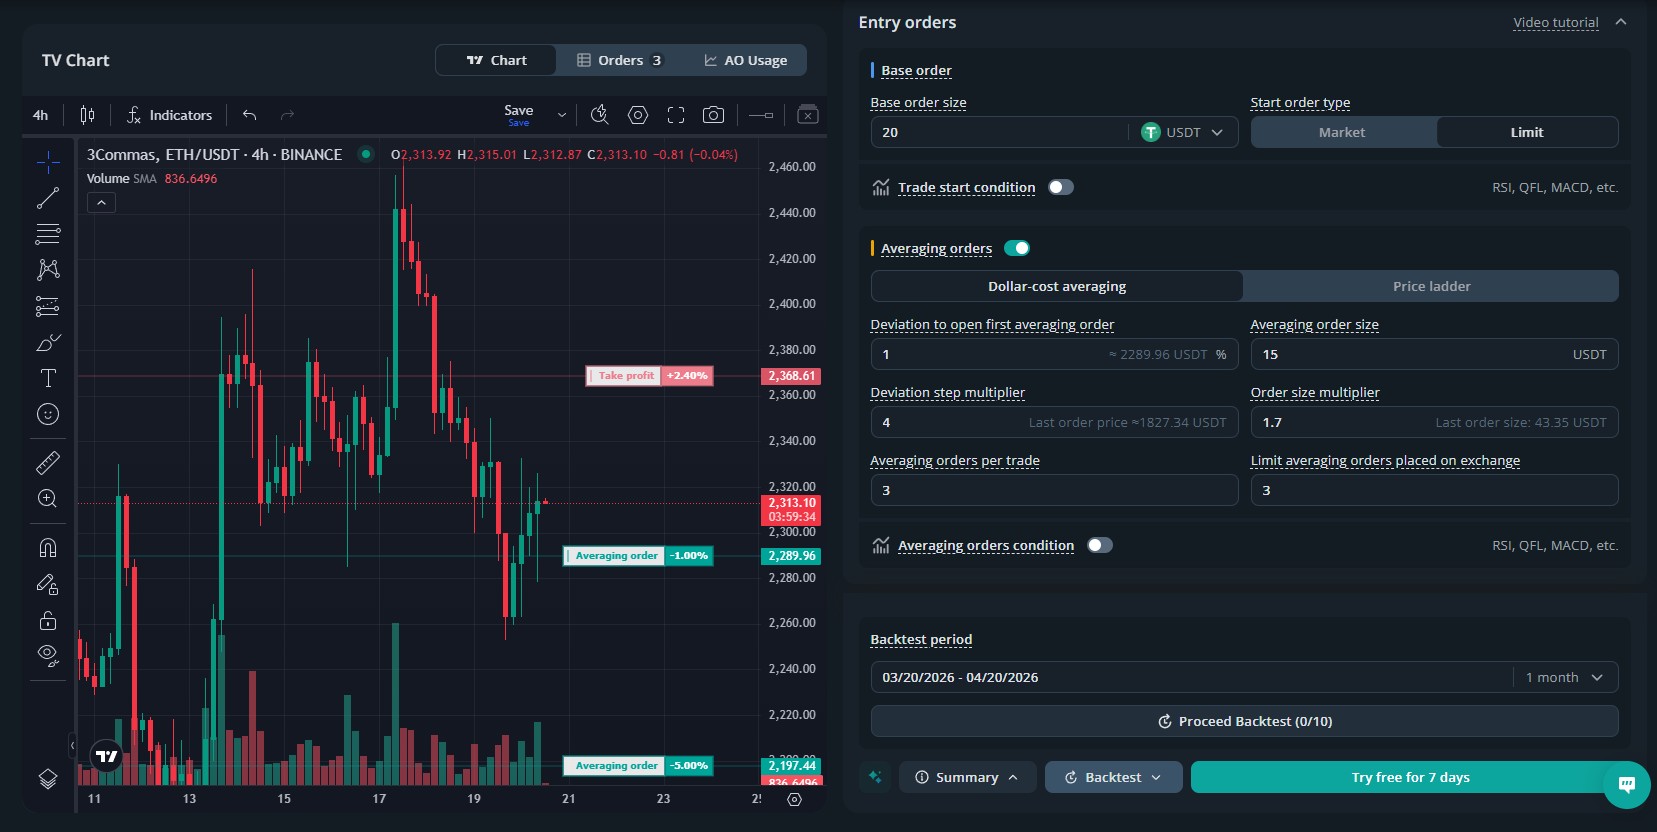Click Try free for 7 days
Image resolution: width=1657 pixels, height=832 pixels.
(1410, 777)
